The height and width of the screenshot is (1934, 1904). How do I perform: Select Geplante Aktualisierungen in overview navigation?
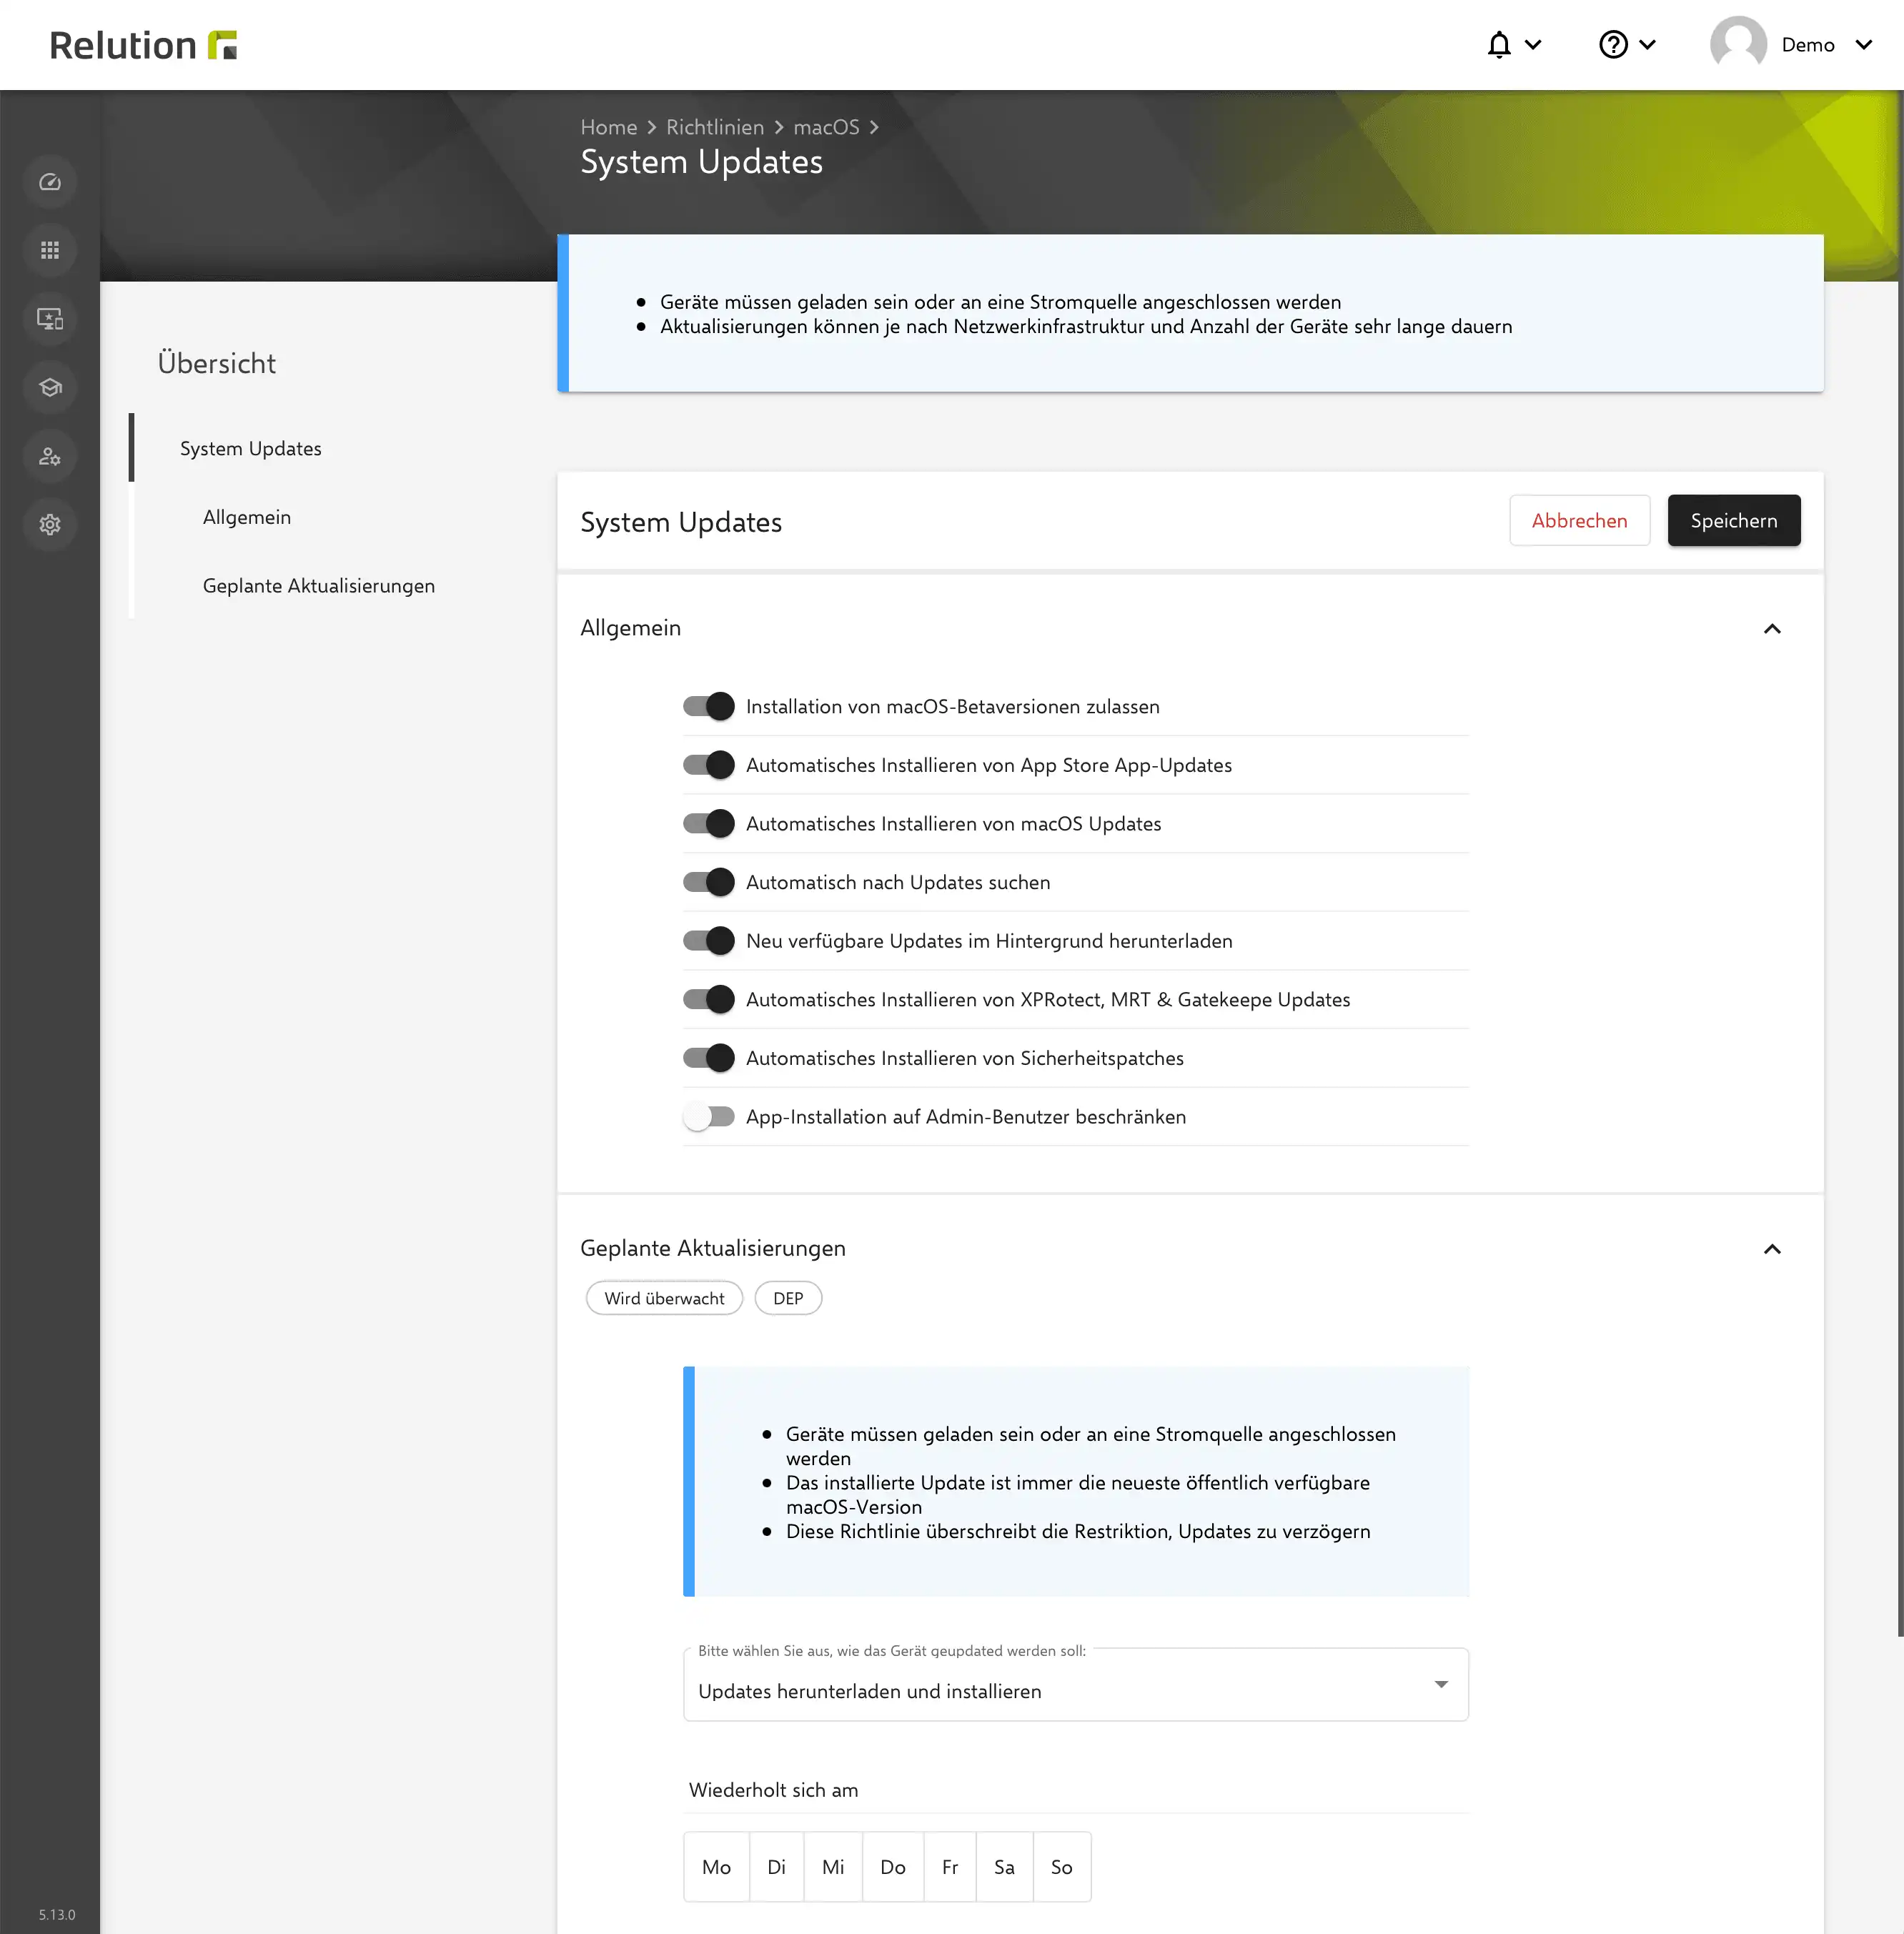pos(319,586)
